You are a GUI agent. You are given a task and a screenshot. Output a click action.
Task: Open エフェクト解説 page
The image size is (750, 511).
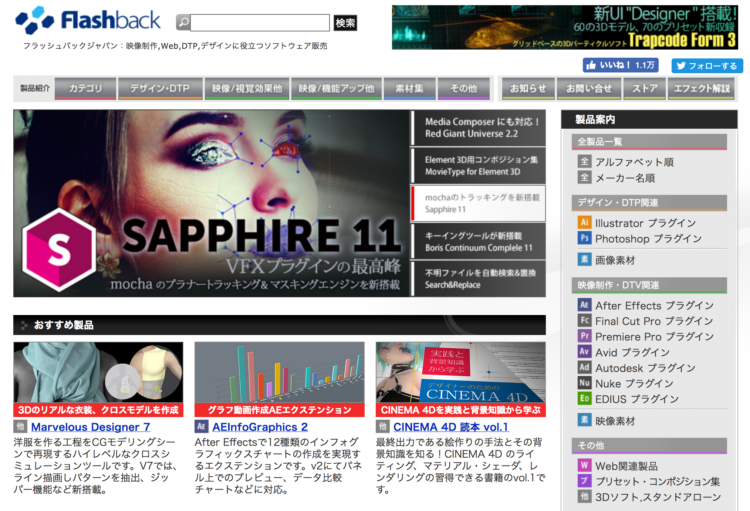[702, 89]
